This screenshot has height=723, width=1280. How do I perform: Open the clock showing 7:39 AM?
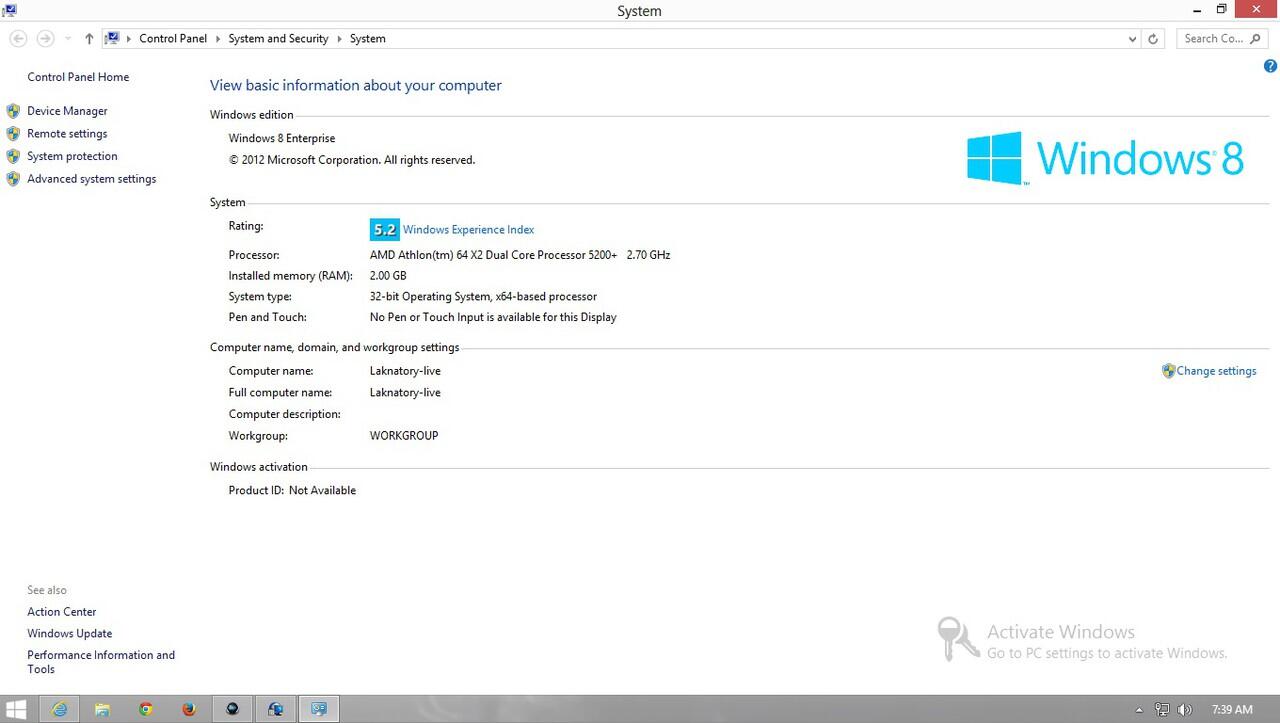pyautogui.click(x=1231, y=710)
